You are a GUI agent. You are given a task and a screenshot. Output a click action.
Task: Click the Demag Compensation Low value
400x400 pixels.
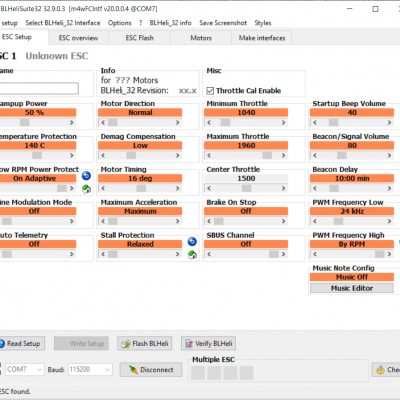click(140, 145)
